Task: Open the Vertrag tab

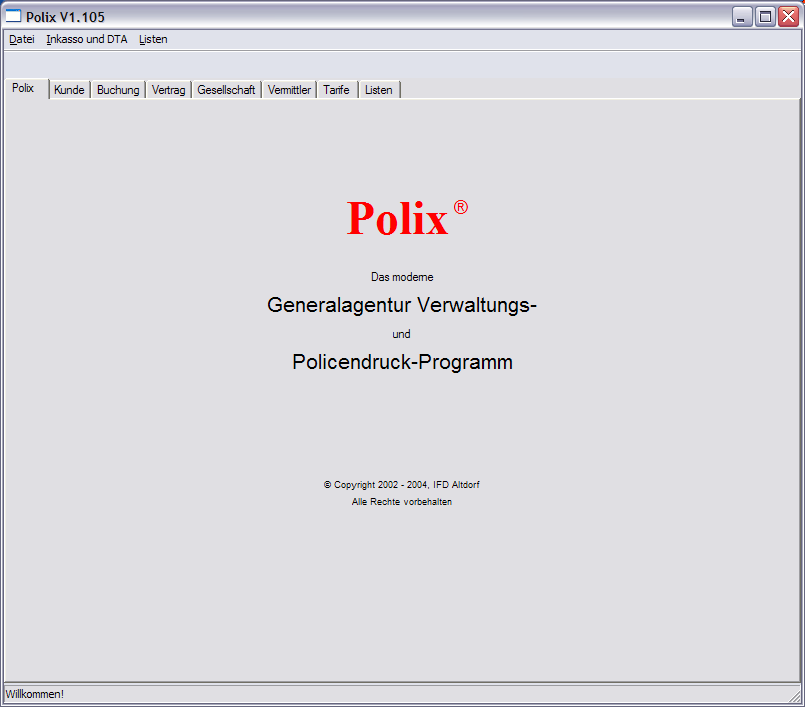Action: 168,90
